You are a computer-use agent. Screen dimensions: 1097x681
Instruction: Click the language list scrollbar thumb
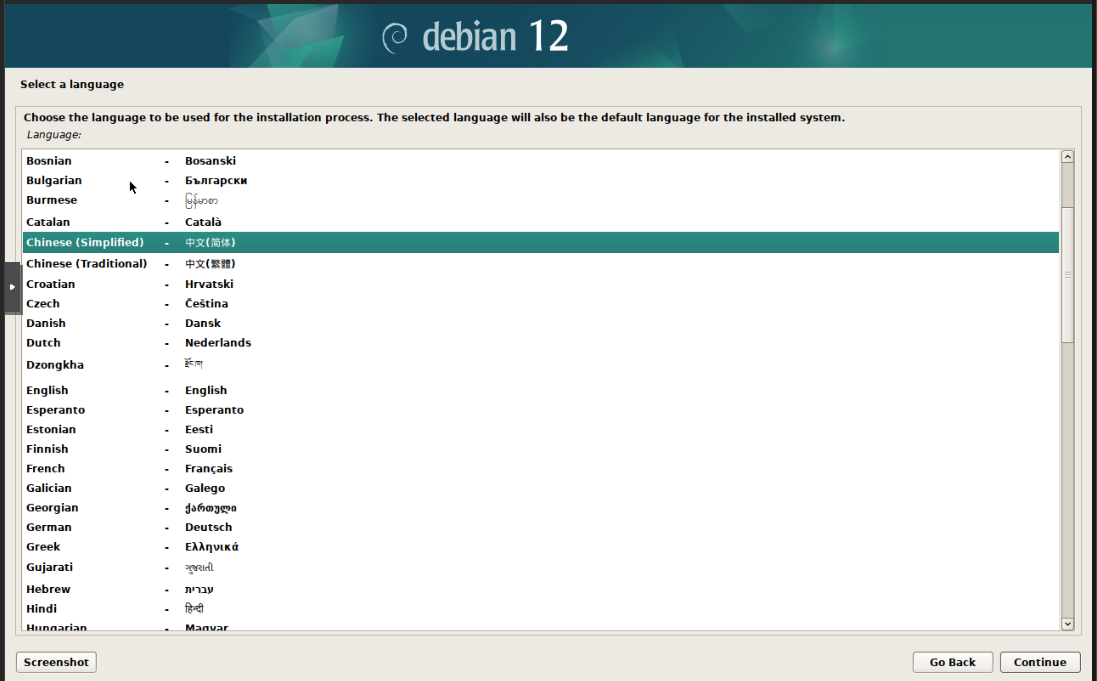(1067, 274)
